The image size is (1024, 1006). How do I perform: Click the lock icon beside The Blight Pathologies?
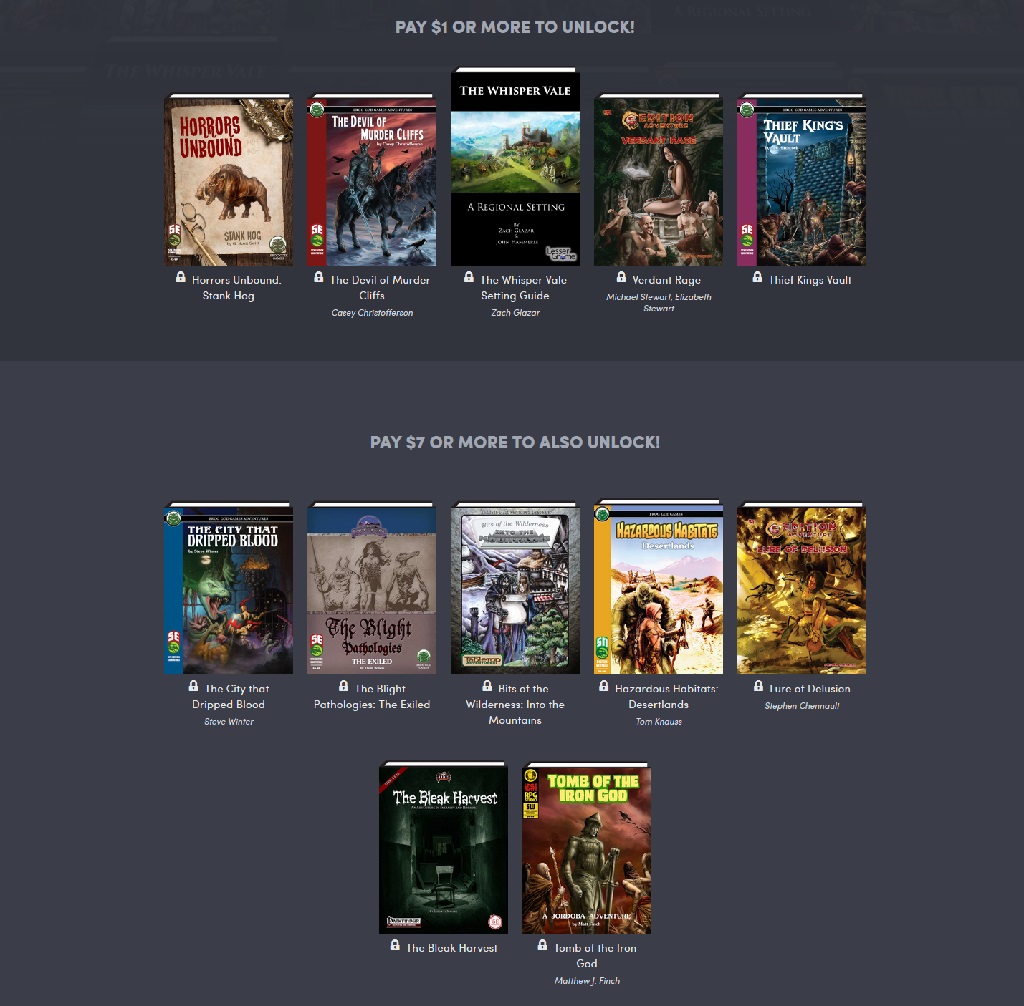[x=344, y=686]
